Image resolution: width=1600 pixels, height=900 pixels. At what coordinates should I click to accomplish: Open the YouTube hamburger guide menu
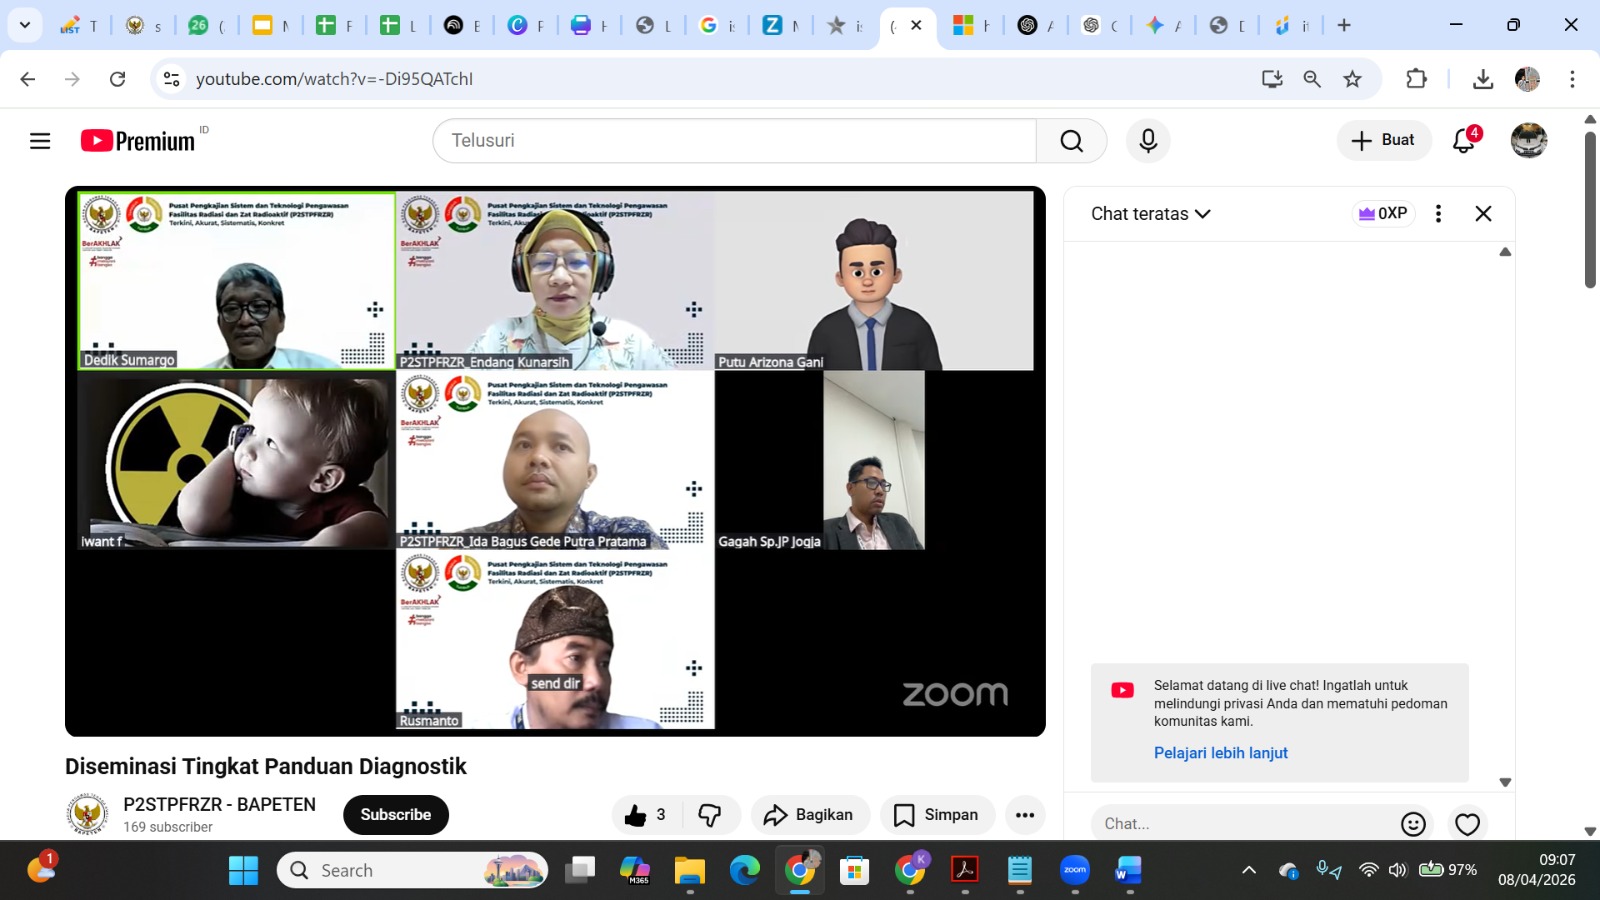click(x=40, y=141)
